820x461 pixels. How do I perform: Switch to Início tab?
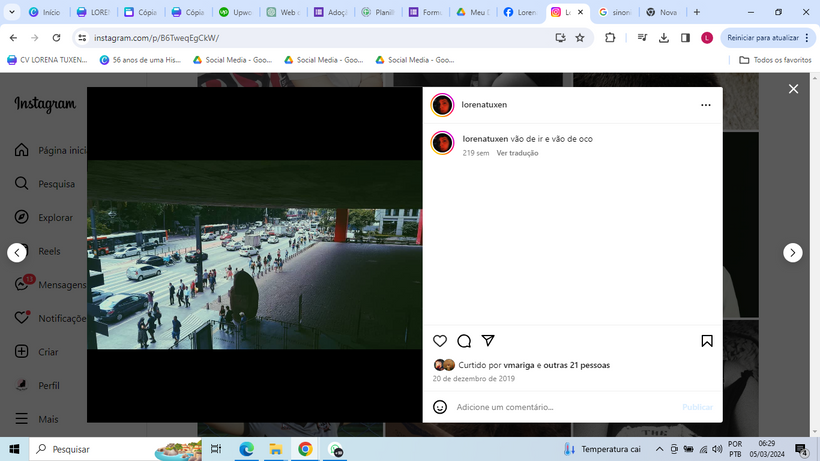pyautogui.click(x=46, y=12)
